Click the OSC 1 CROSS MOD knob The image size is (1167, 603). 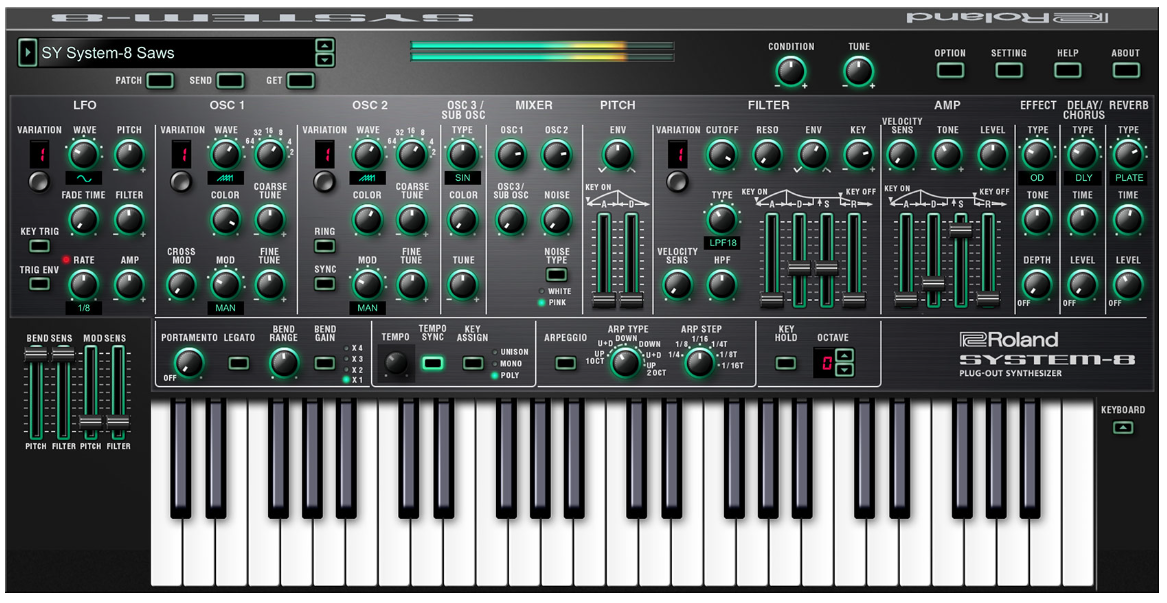181,286
